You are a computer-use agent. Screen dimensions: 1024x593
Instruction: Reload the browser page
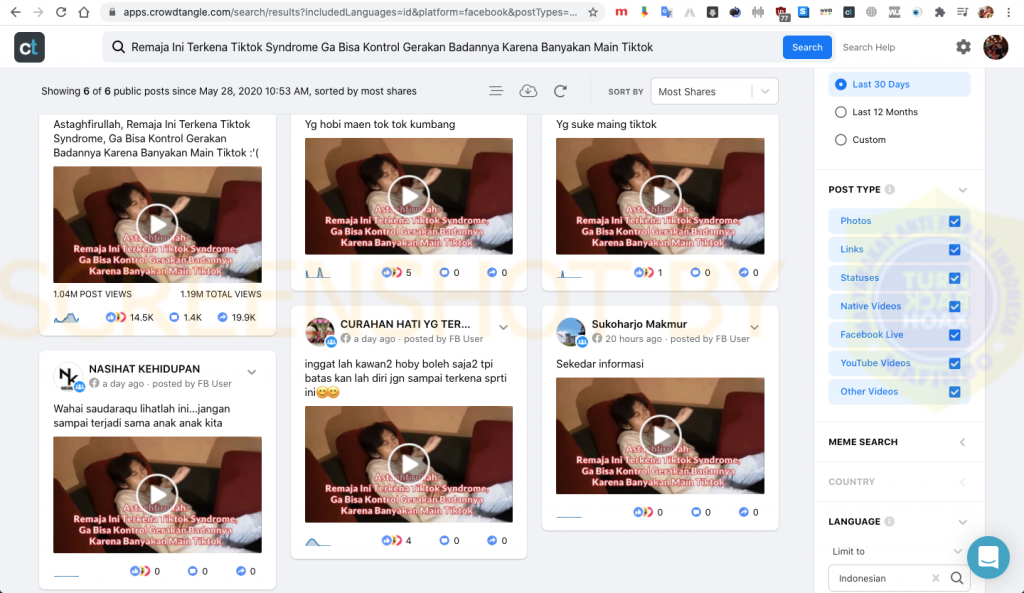tap(61, 12)
